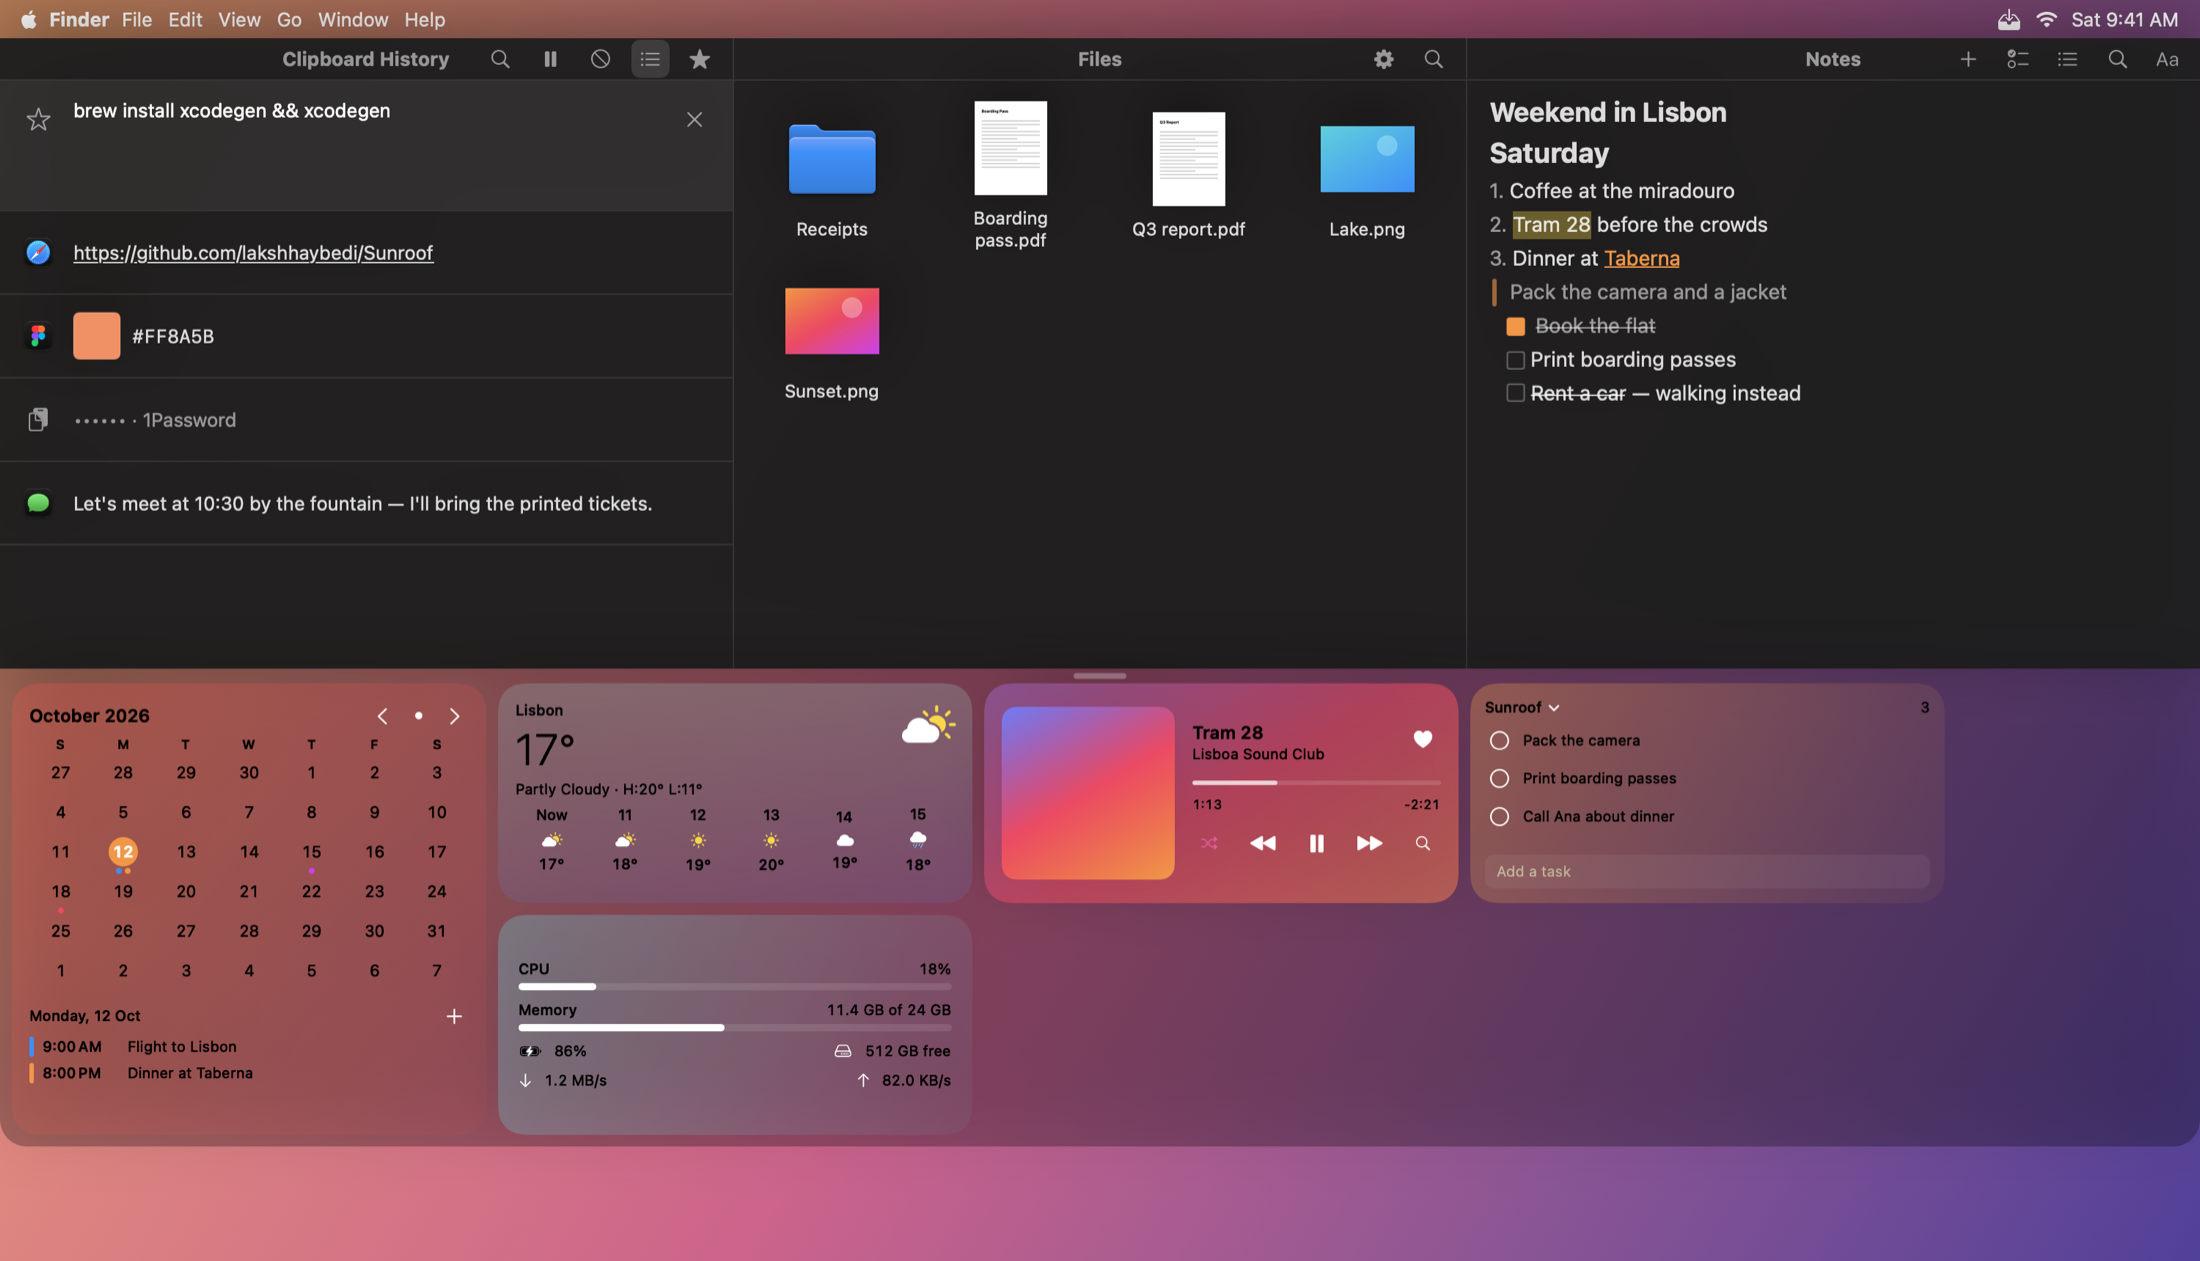This screenshot has height=1261, width=2200.
Task: Toggle shuffle in the music player
Action: pos(1209,843)
